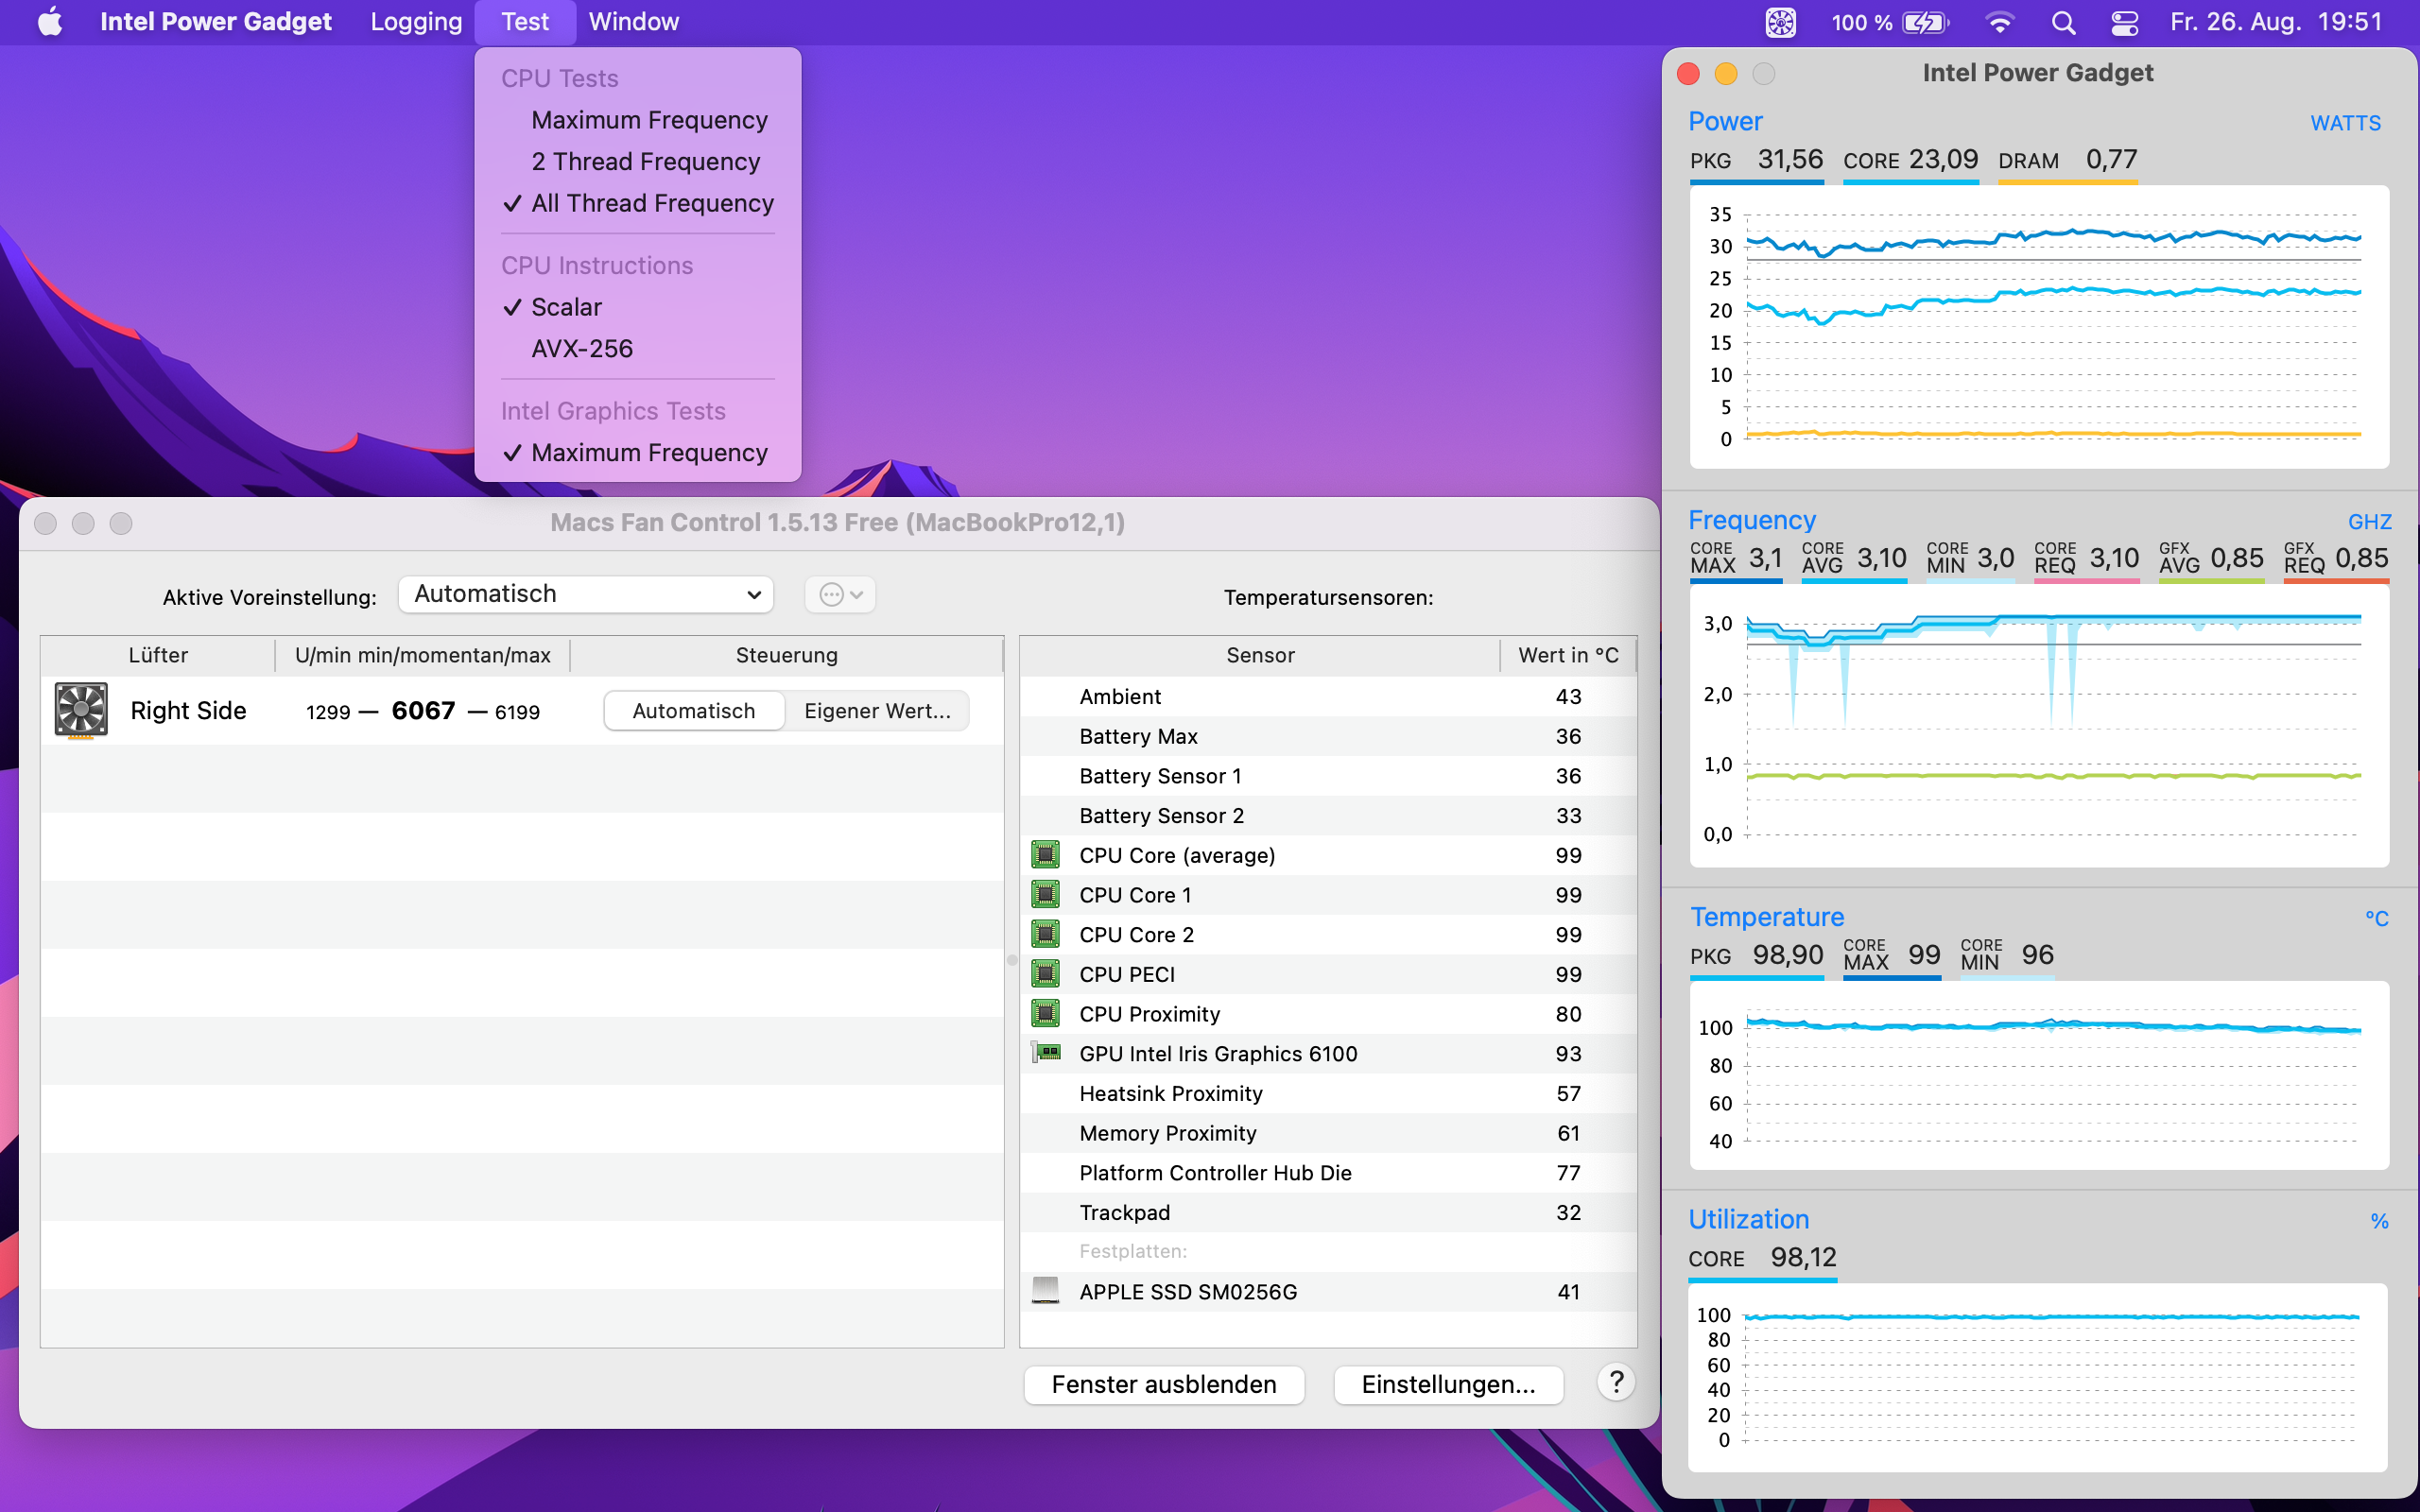The width and height of the screenshot is (2420, 1512).
Task: Select the Battery Max sensor row
Action: click(1328, 736)
